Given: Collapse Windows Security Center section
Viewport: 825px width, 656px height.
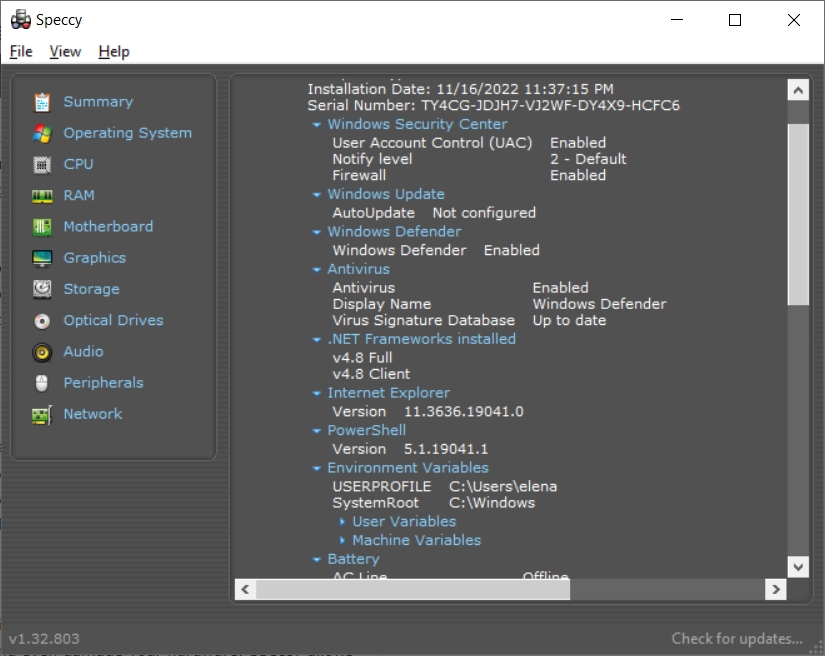Looking at the screenshot, I should click(317, 125).
